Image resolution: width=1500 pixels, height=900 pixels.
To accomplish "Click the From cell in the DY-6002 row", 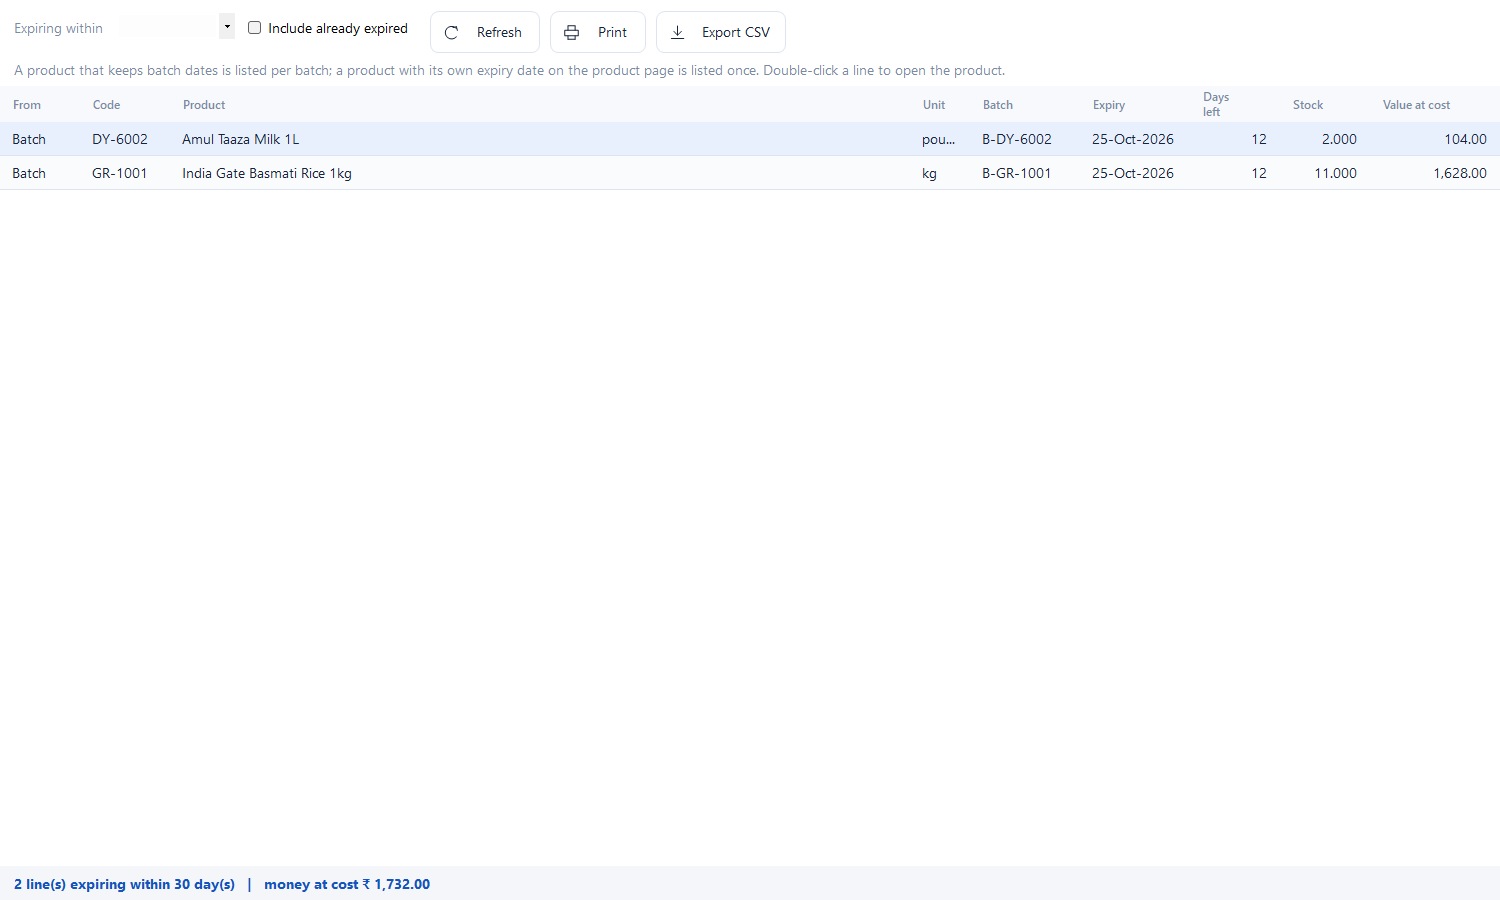I will pyautogui.click(x=29, y=139).
